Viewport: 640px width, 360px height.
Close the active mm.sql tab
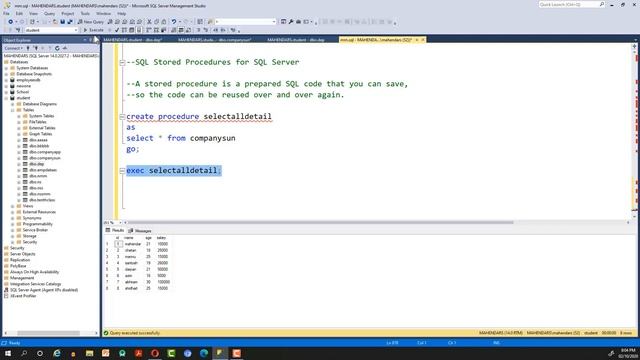pyautogui.click(x=423, y=40)
